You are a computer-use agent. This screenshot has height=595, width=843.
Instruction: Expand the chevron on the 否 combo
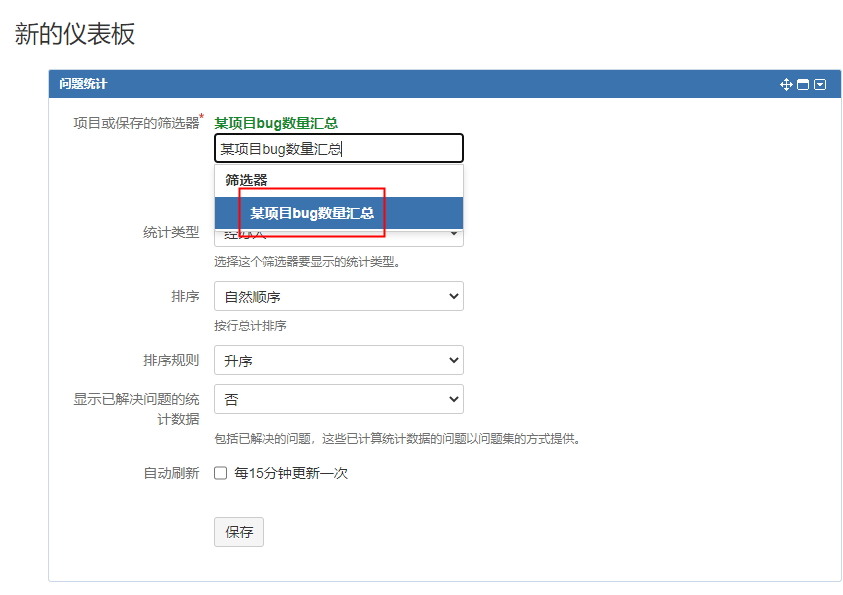453,399
